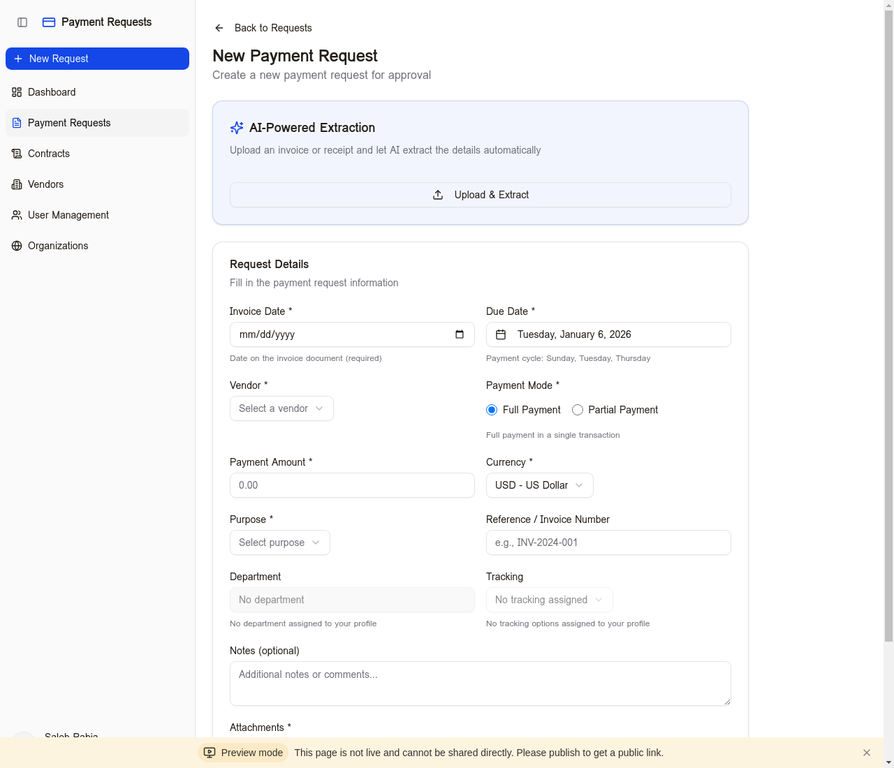Click the back arrow to Requests
Image resolution: width=894 pixels, height=768 pixels.
point(218,29)
